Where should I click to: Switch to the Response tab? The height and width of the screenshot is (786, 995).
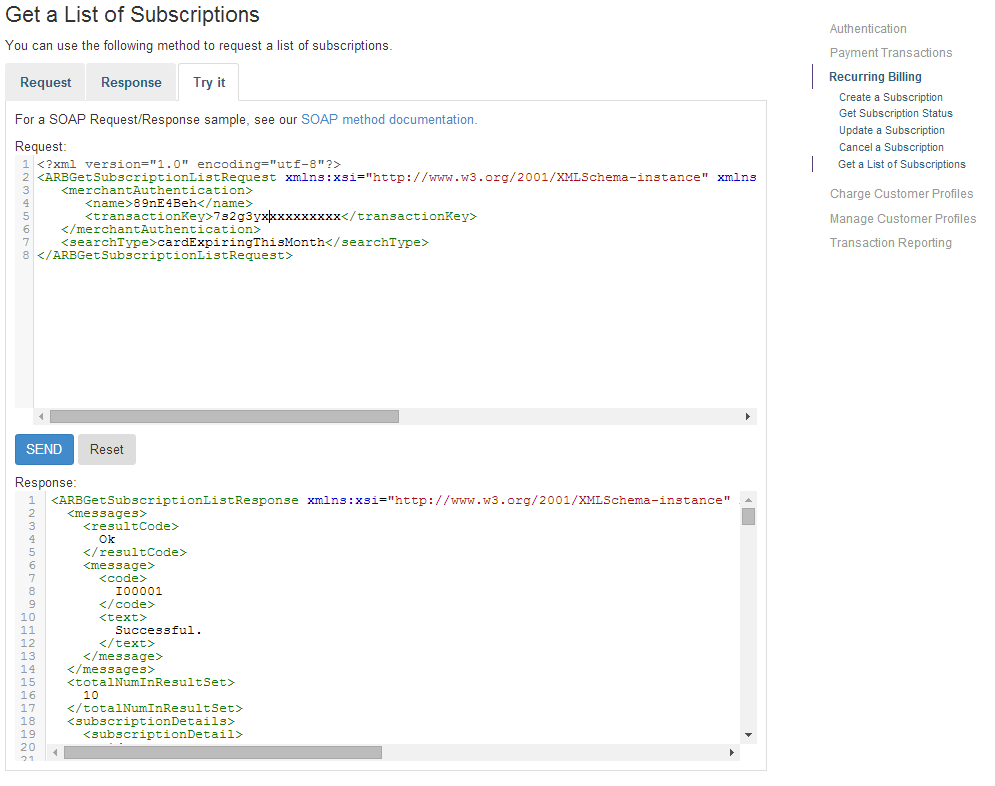[131, 83]
